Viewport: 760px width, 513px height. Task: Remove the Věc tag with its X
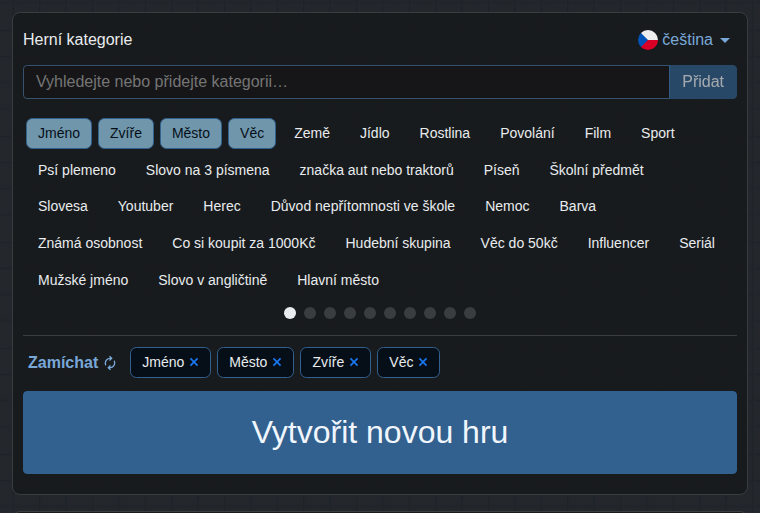[423, 362]
